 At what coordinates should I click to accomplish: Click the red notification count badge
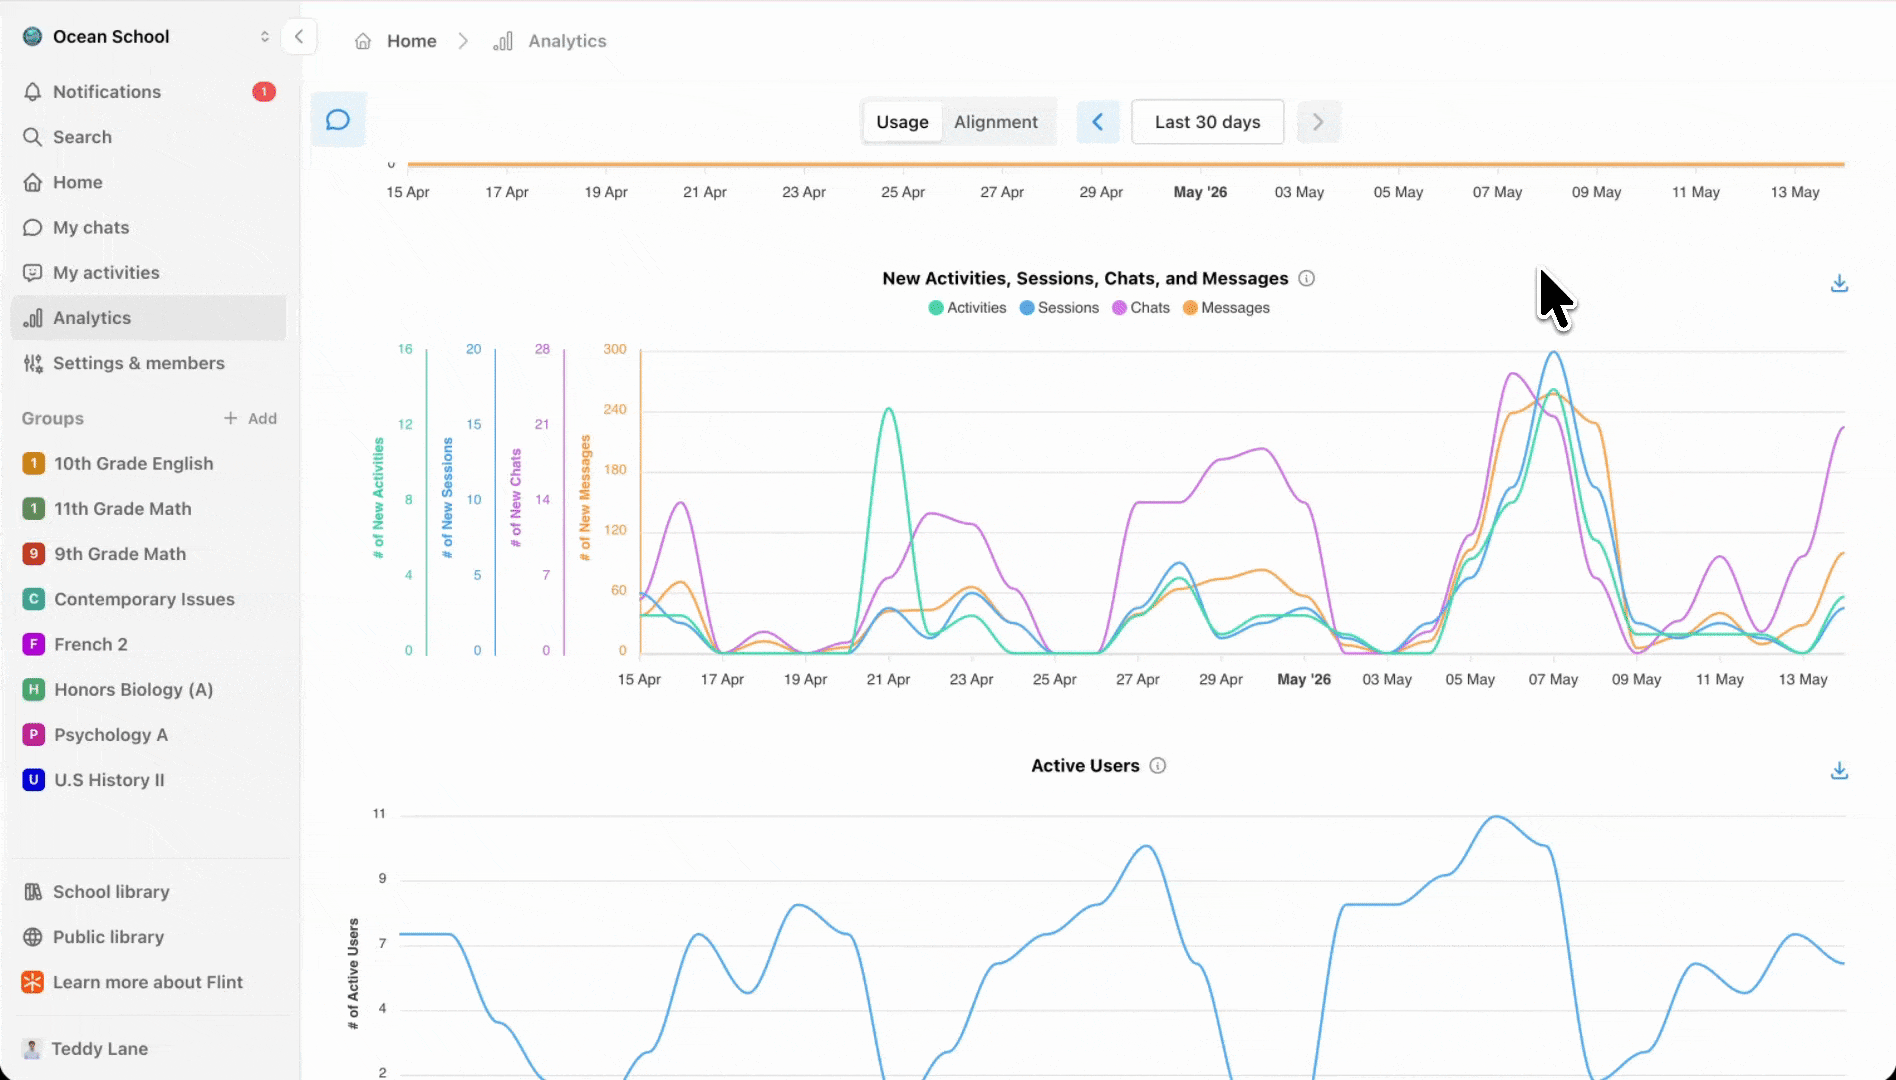[264, 92]
